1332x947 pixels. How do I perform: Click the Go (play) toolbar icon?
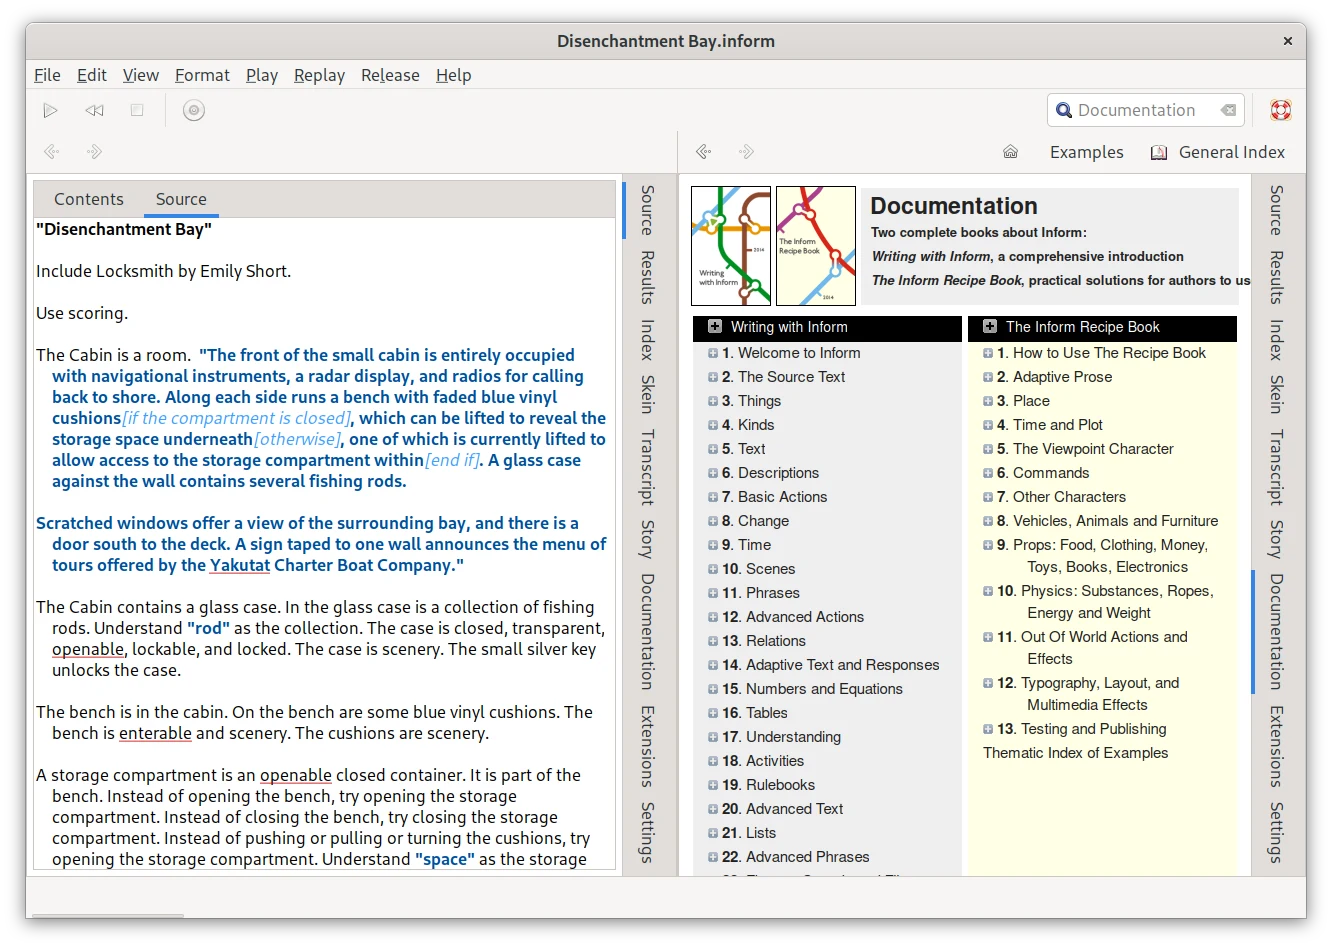tap(51, 110)
